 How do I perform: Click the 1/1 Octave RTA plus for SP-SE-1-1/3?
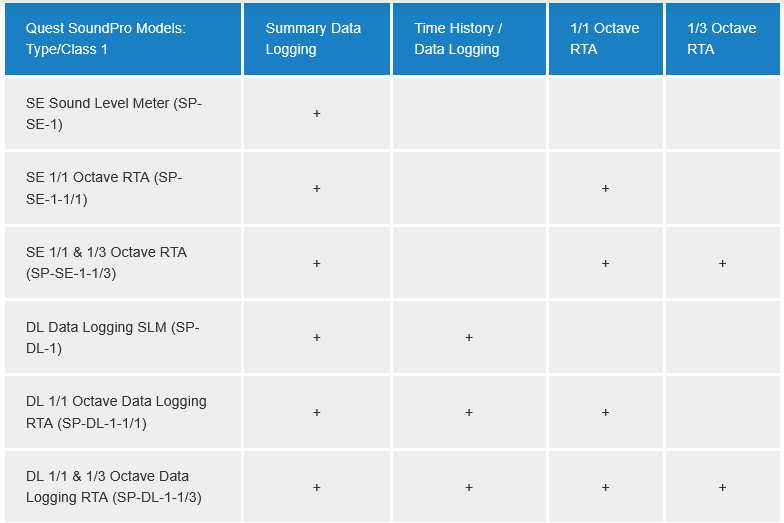tap(606, 263)
